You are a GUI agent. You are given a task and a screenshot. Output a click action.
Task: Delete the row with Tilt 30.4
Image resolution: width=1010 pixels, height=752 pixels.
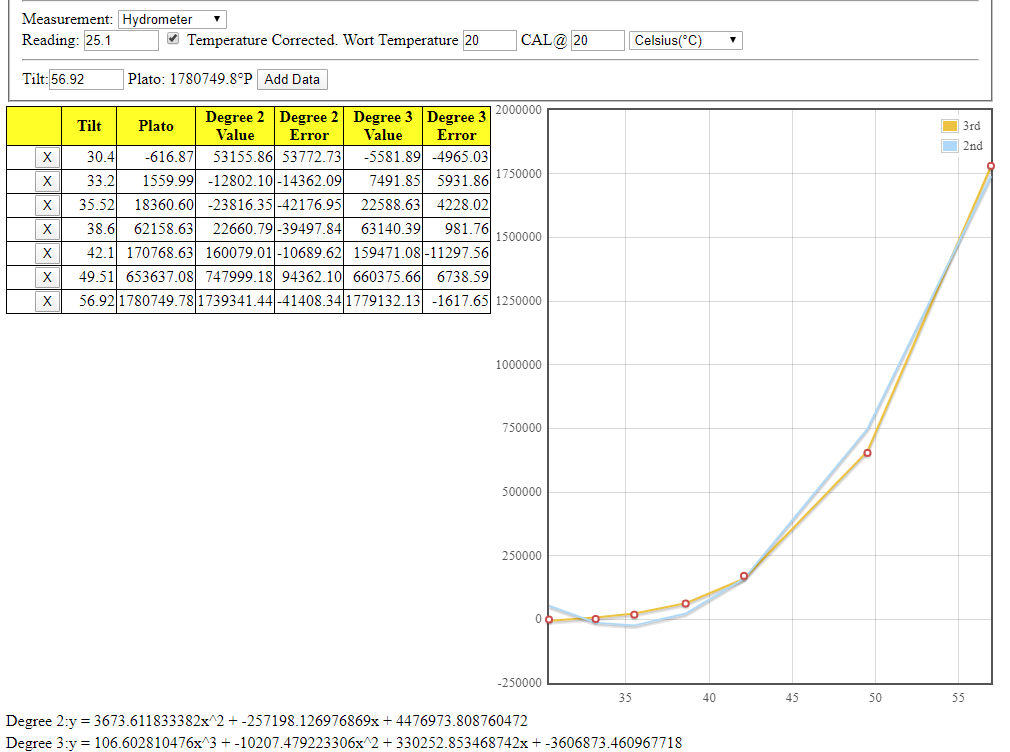[47, 157]
